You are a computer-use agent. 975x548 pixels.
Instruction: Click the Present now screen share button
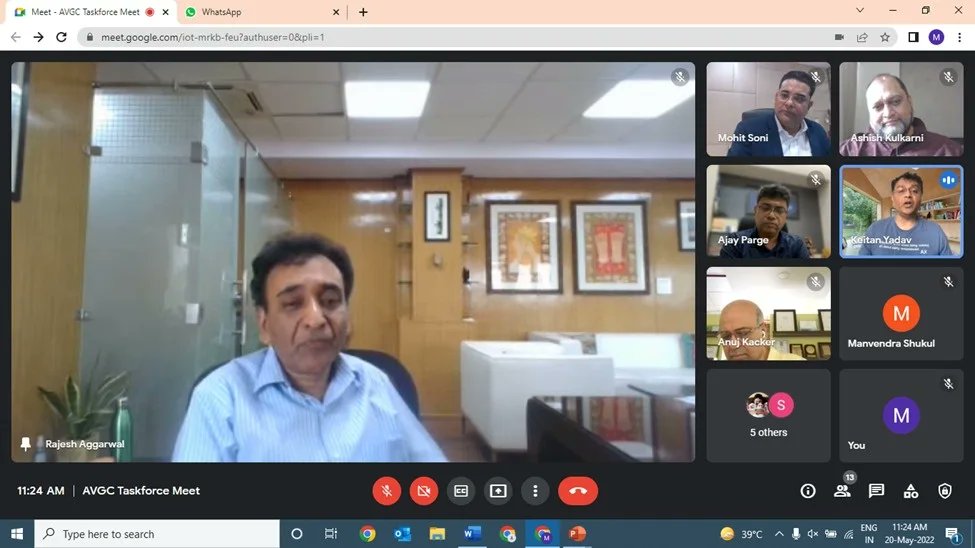click(498, 491)
